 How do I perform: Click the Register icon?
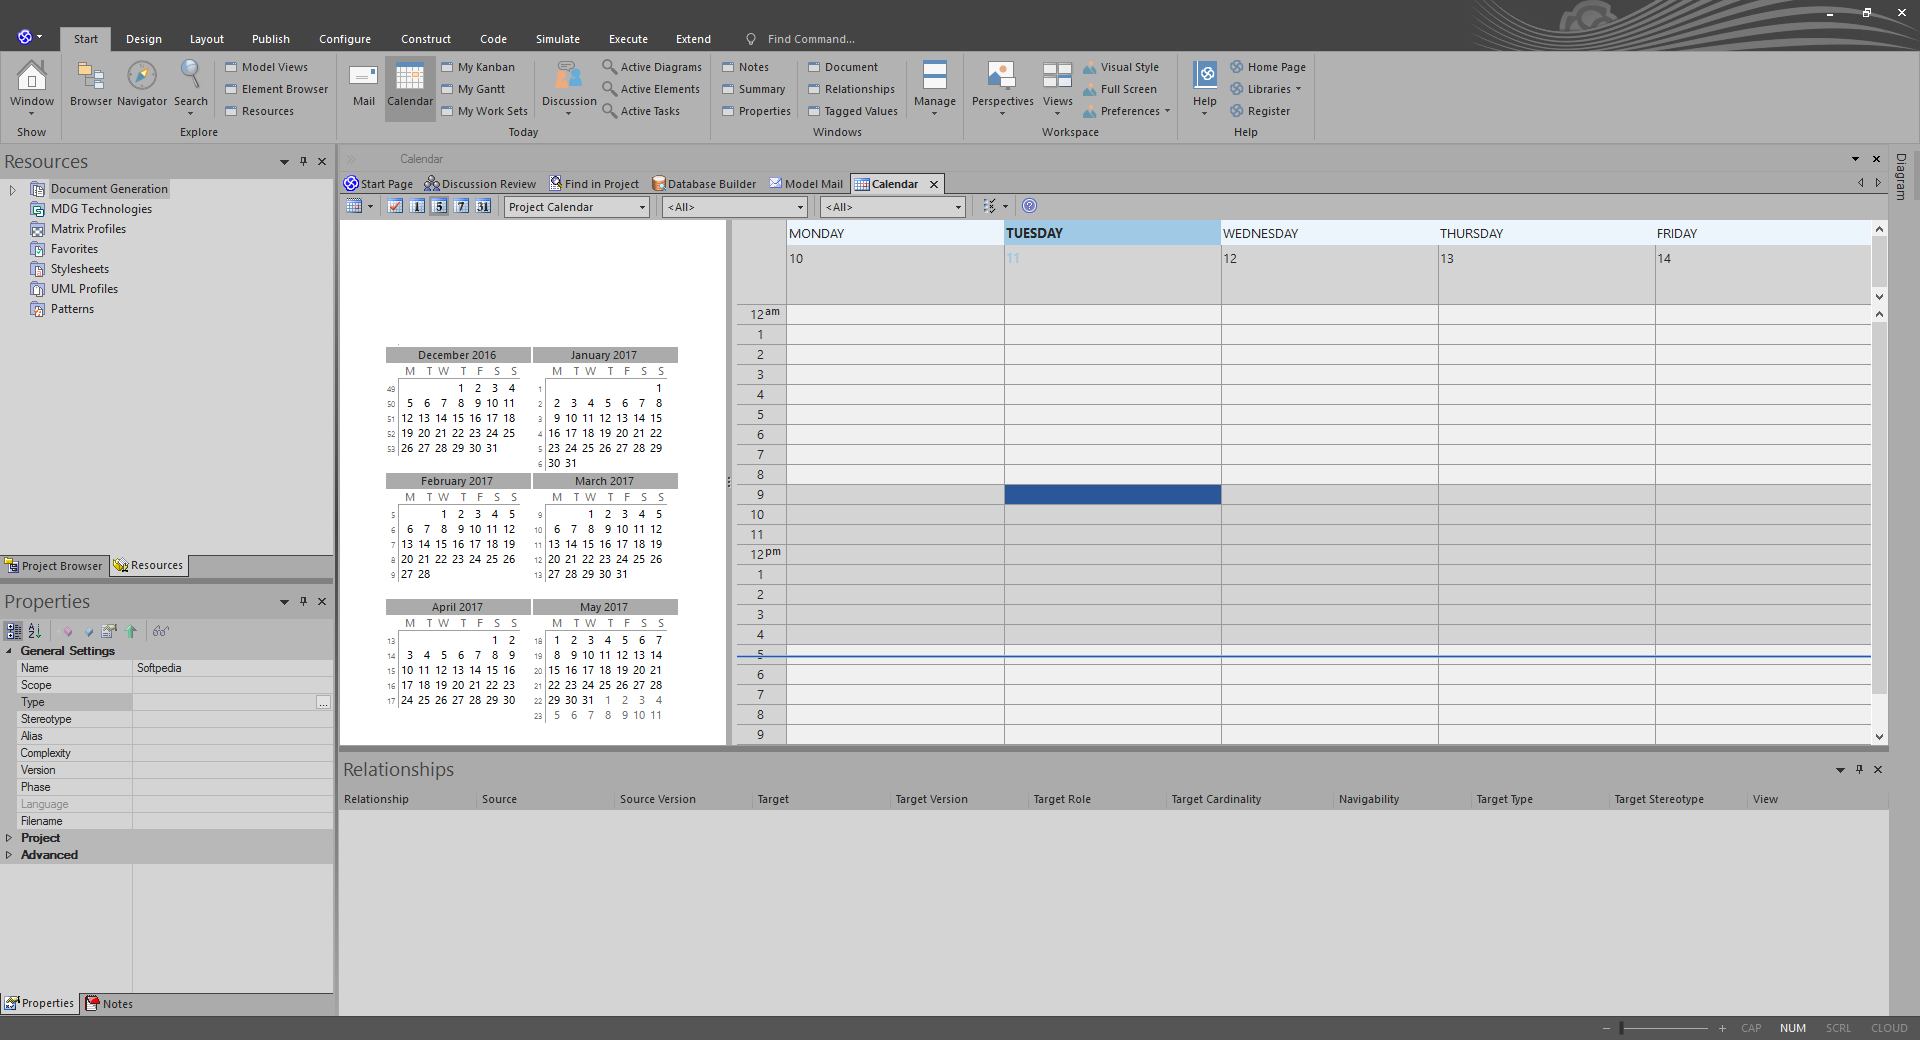[1237, 111]
